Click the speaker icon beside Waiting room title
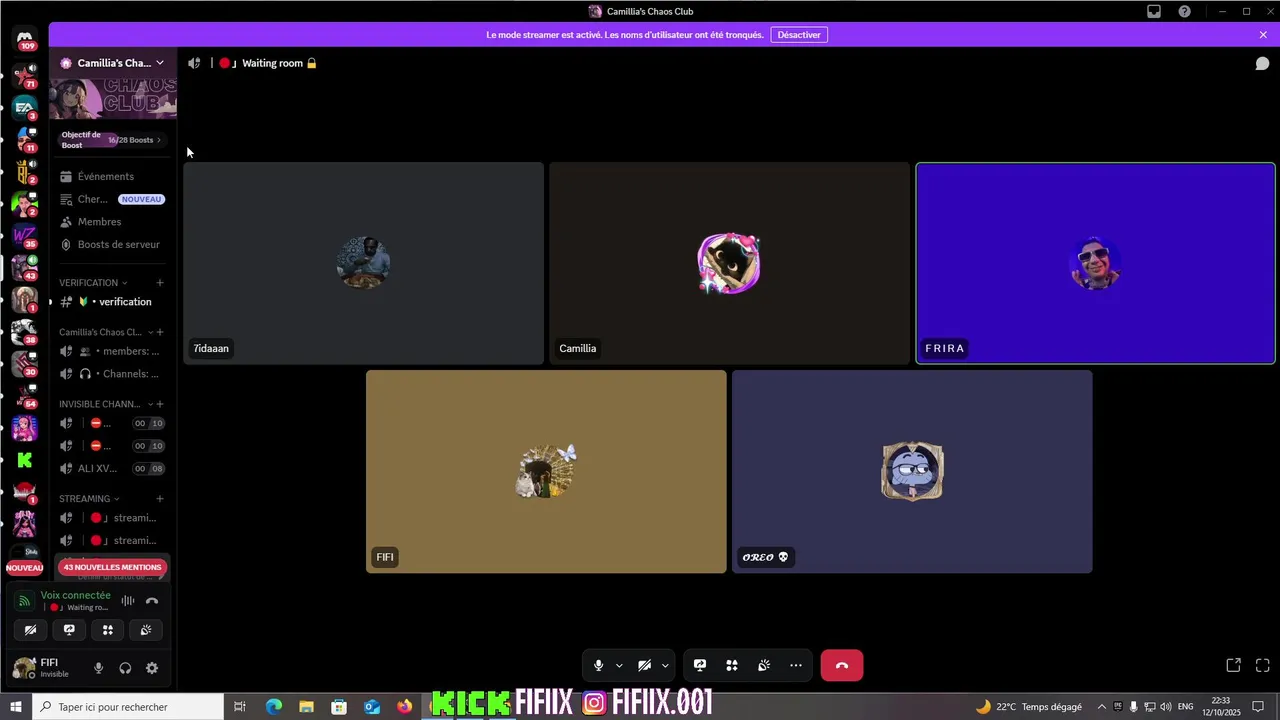Screen dimensions: 1280x720 194,63
